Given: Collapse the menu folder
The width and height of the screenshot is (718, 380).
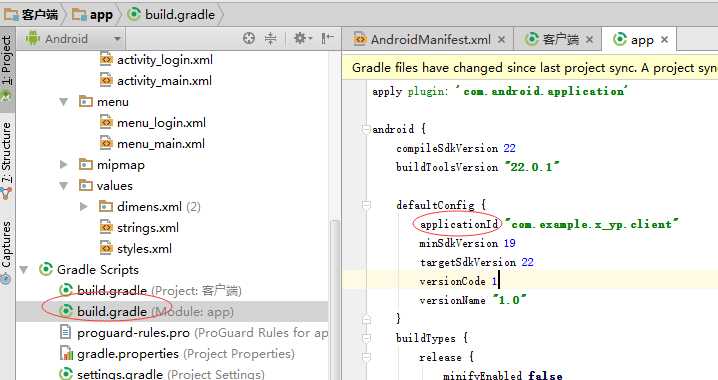Looking at the screenshot, I should click(x=64, y=102).
